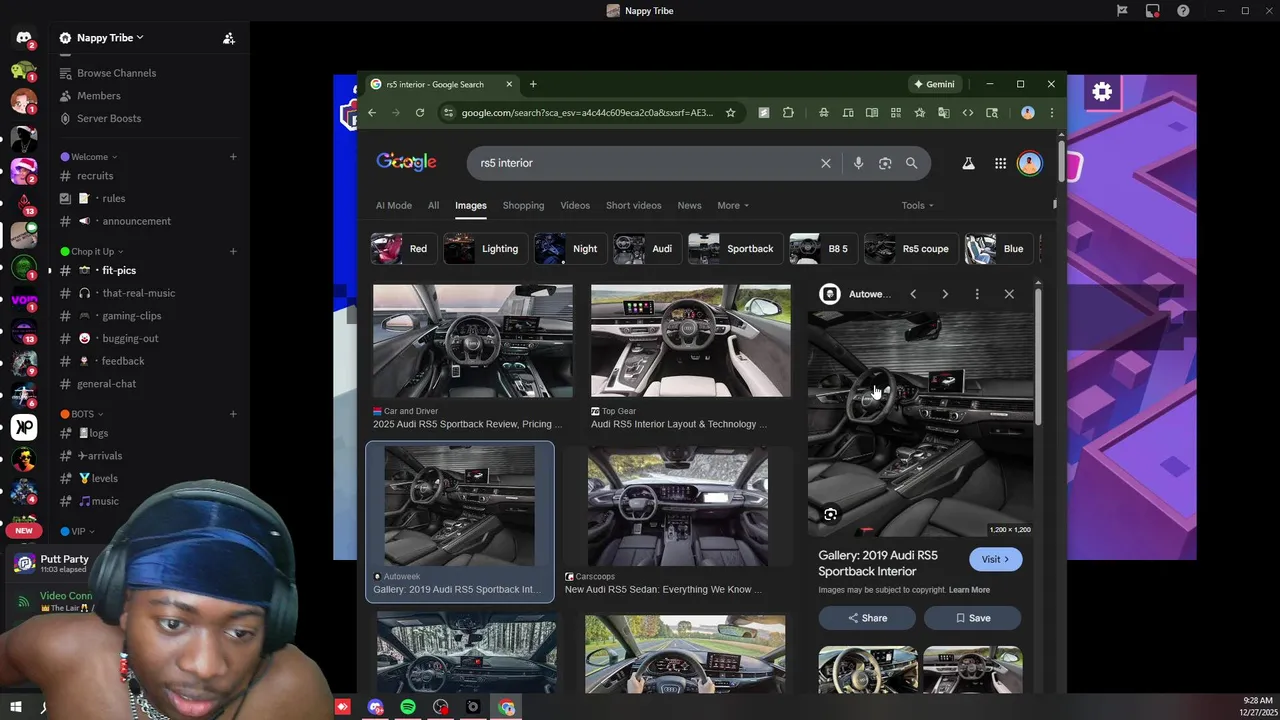Switch to the Shopping tab
Viewport: 1280px width, 720px height.
523,206
